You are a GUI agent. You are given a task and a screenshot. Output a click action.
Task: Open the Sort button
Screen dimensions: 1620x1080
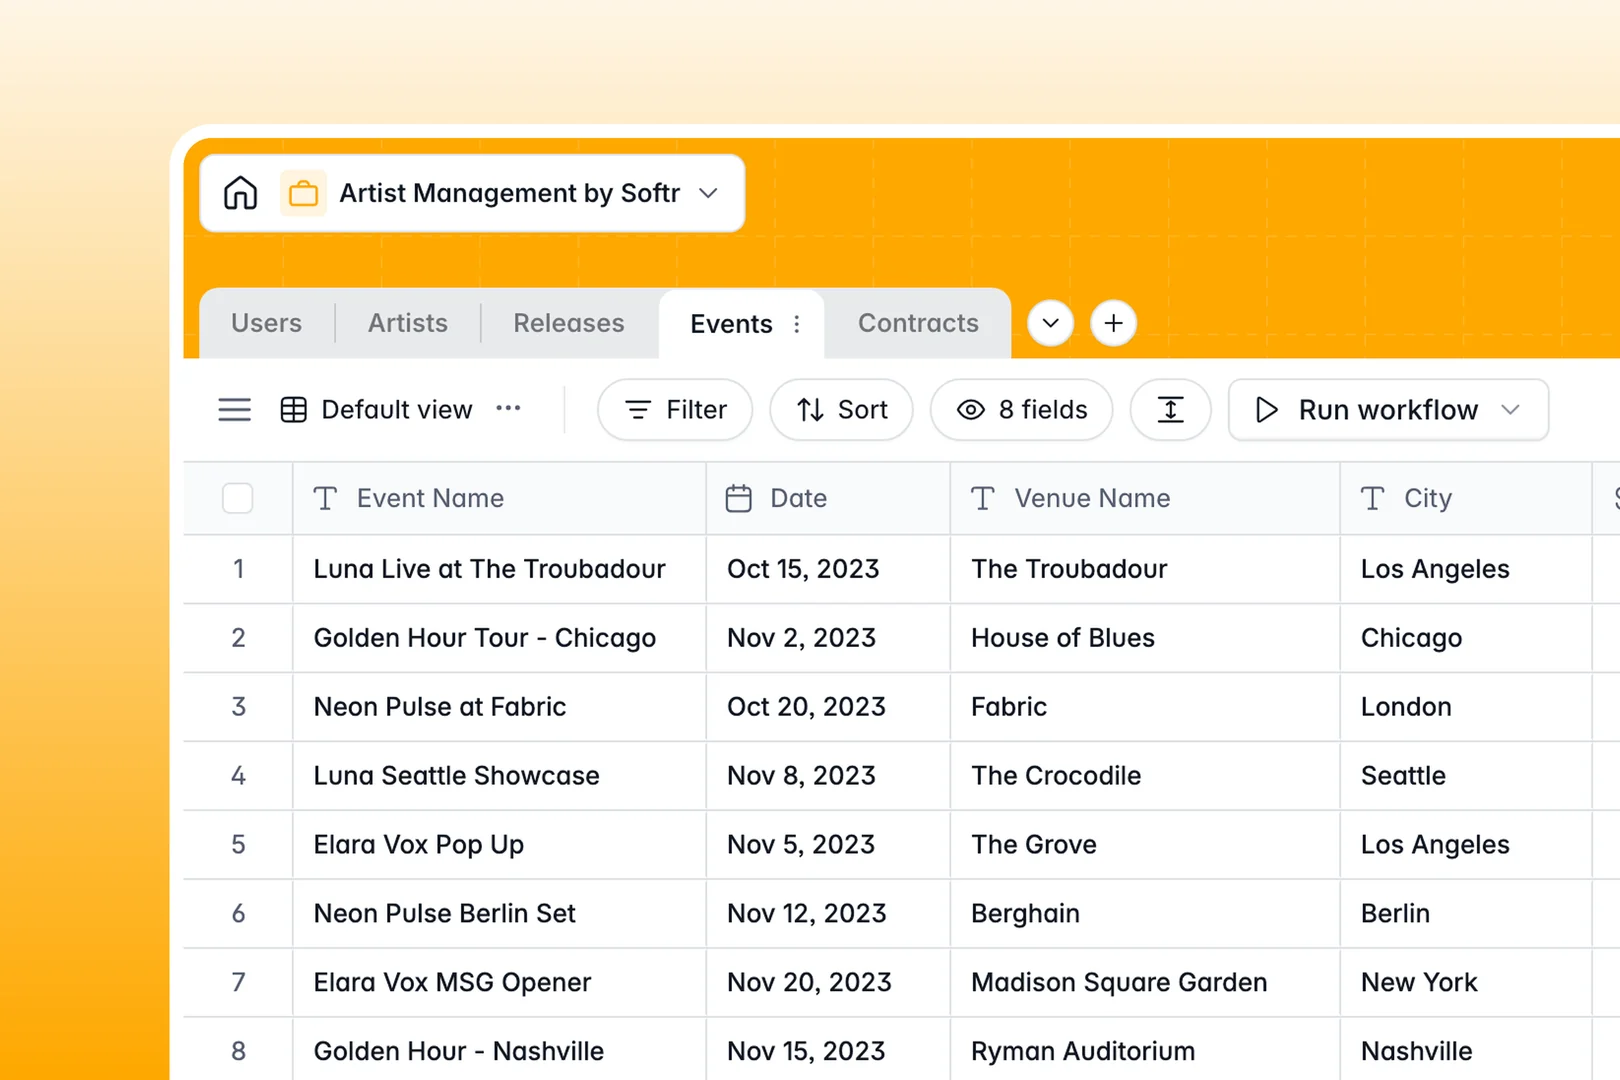point(841,410)
